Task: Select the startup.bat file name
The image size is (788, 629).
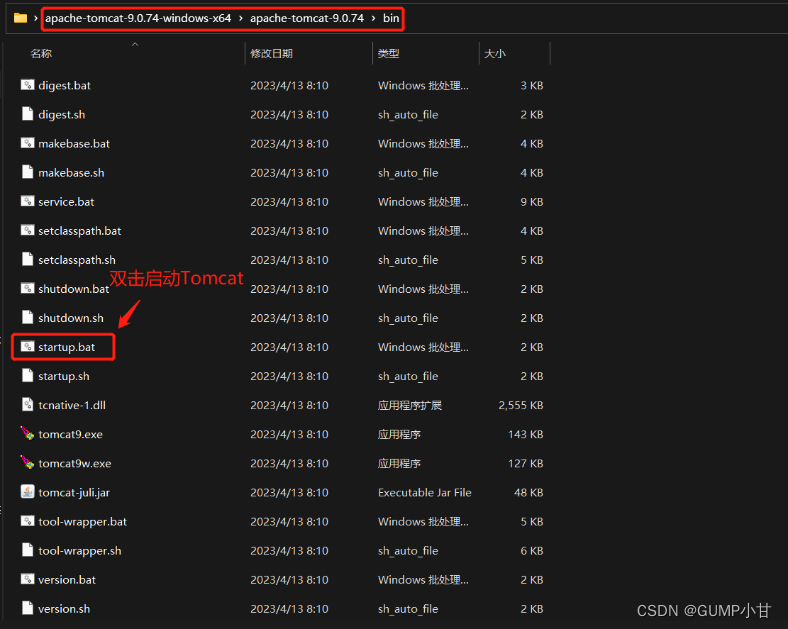Action: click(x=66, y=347)
